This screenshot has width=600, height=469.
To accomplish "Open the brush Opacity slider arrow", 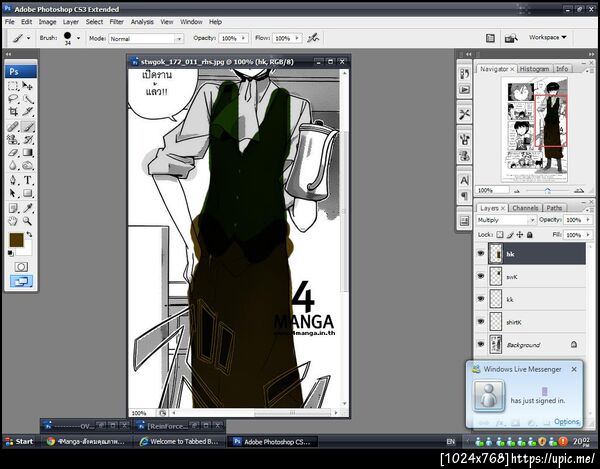I will click(x=243, y=38).
